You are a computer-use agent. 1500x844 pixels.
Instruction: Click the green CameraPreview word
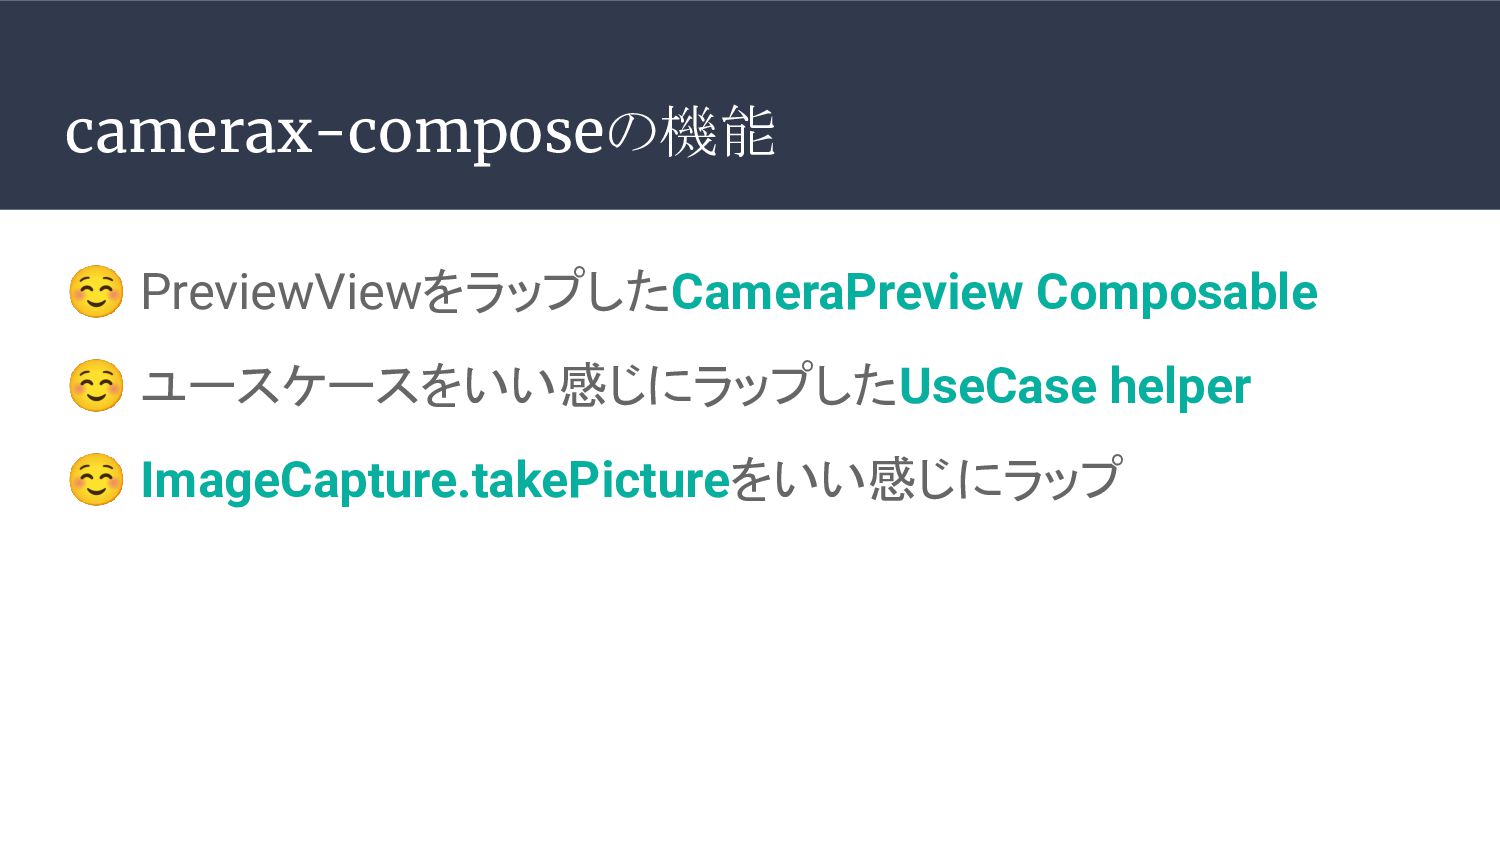pos(847,292)
